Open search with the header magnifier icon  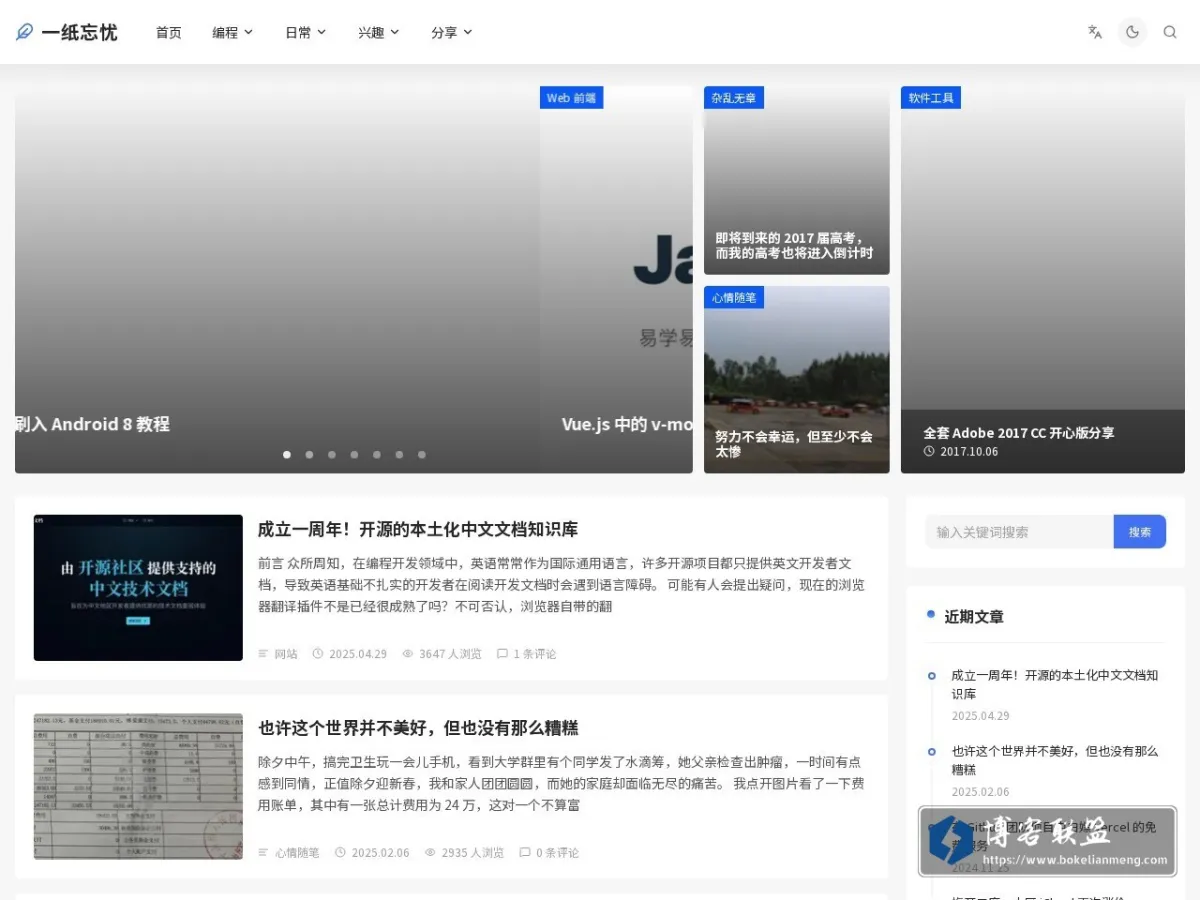coord(1170,32)
